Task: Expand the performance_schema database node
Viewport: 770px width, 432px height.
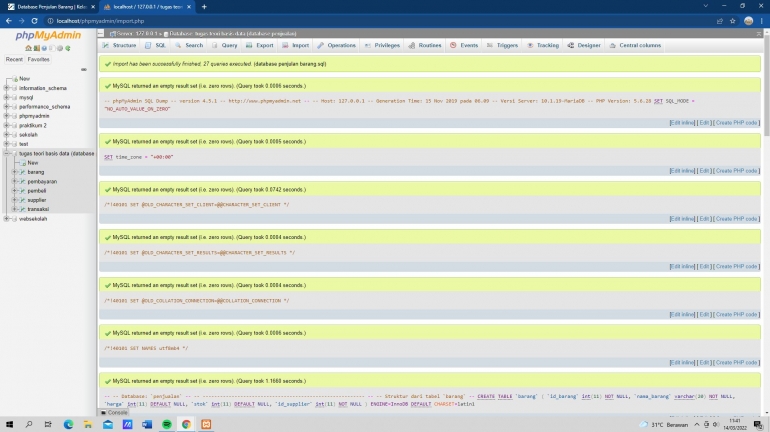Action: [6, 107]
